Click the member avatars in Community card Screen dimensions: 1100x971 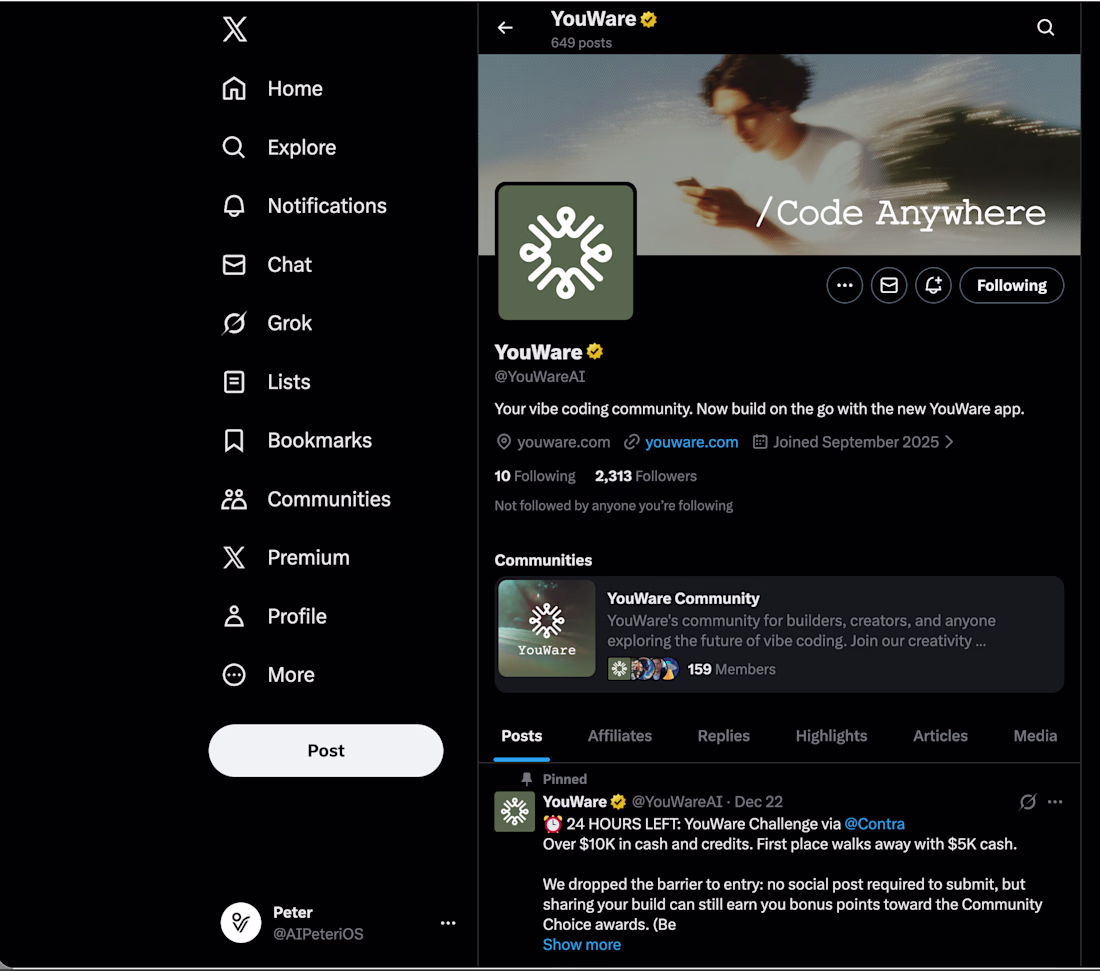643,669
